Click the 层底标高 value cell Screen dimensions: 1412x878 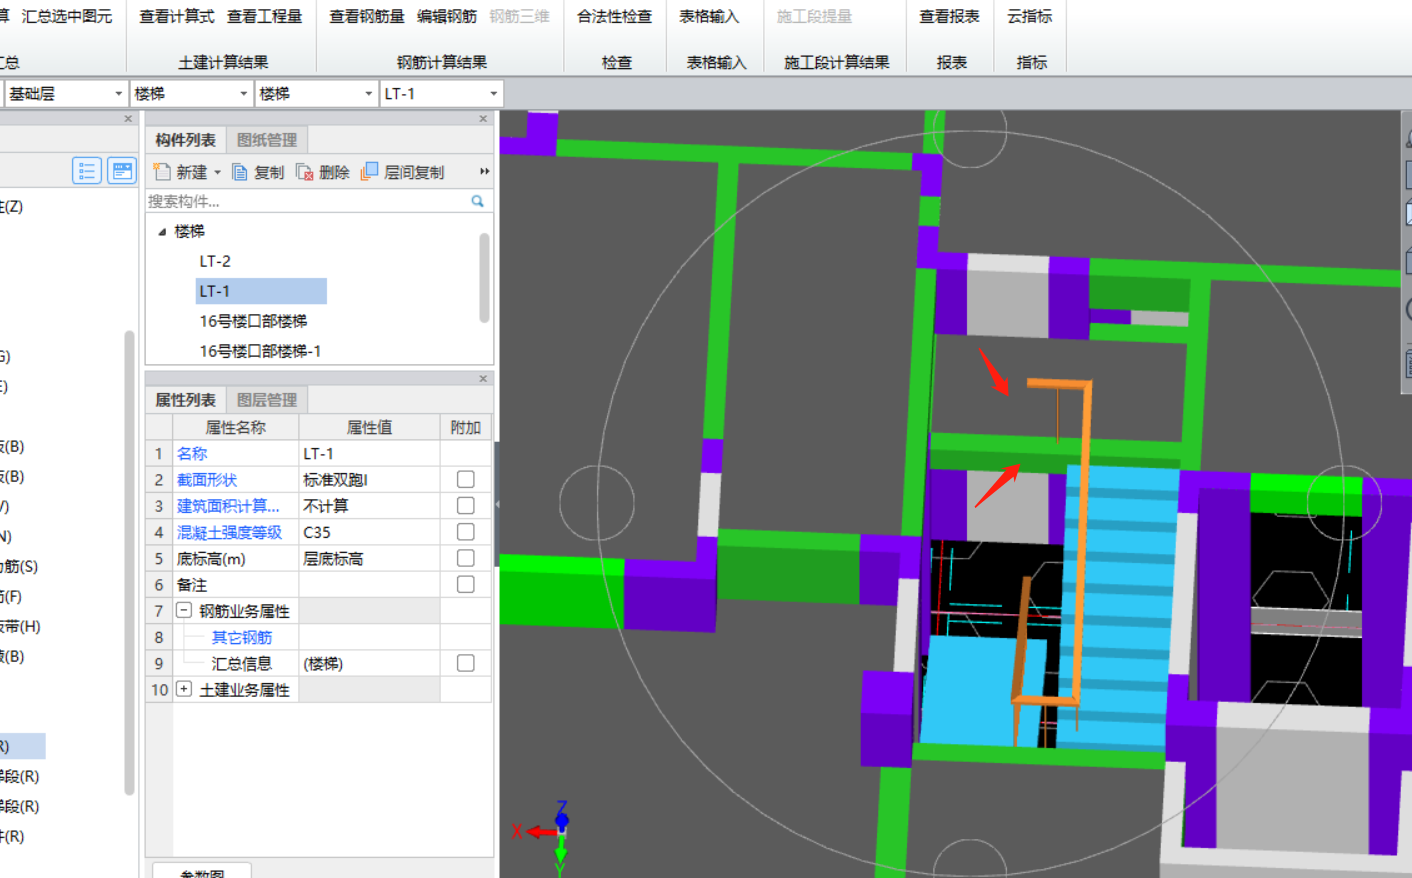369,558
